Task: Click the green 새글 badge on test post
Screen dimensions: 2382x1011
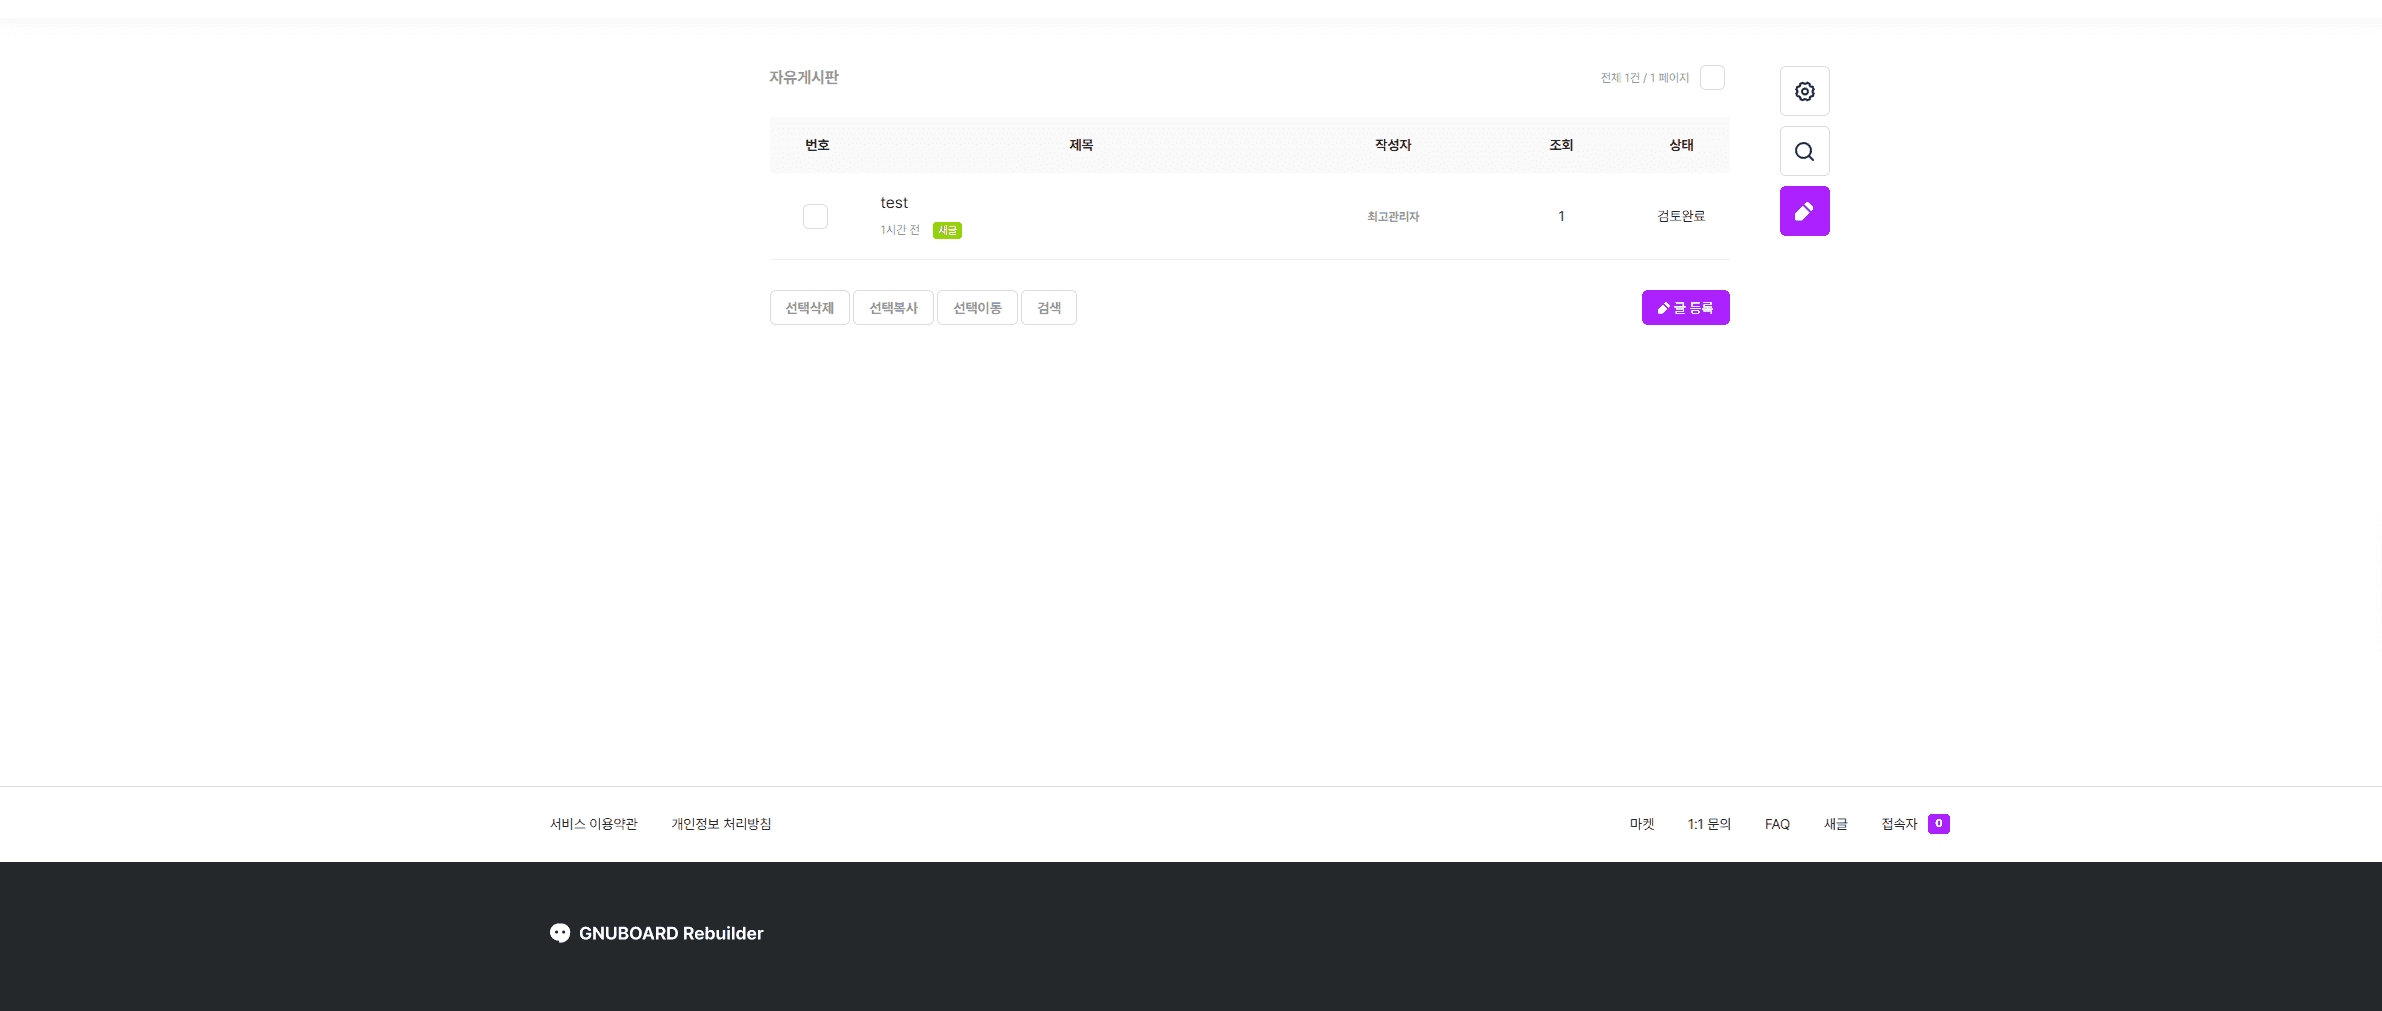Action: [947, 230]
